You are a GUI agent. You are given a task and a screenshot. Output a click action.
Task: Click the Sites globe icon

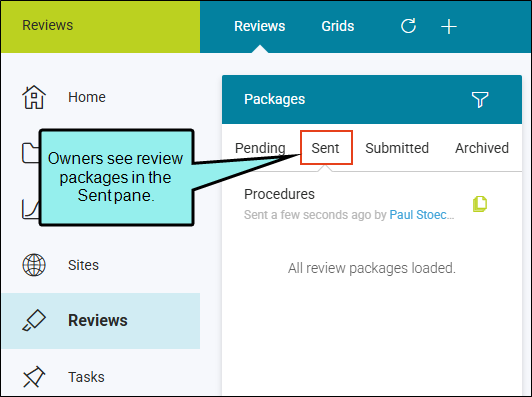pos(34,265)
